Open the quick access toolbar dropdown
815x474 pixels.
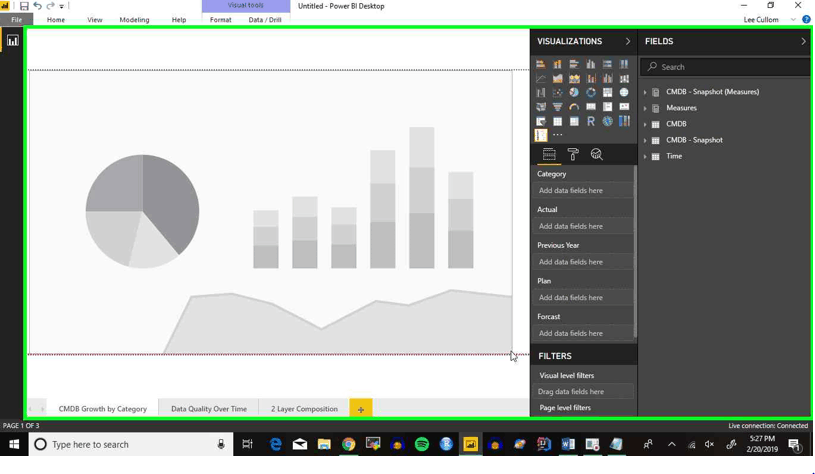pos(61,7)
